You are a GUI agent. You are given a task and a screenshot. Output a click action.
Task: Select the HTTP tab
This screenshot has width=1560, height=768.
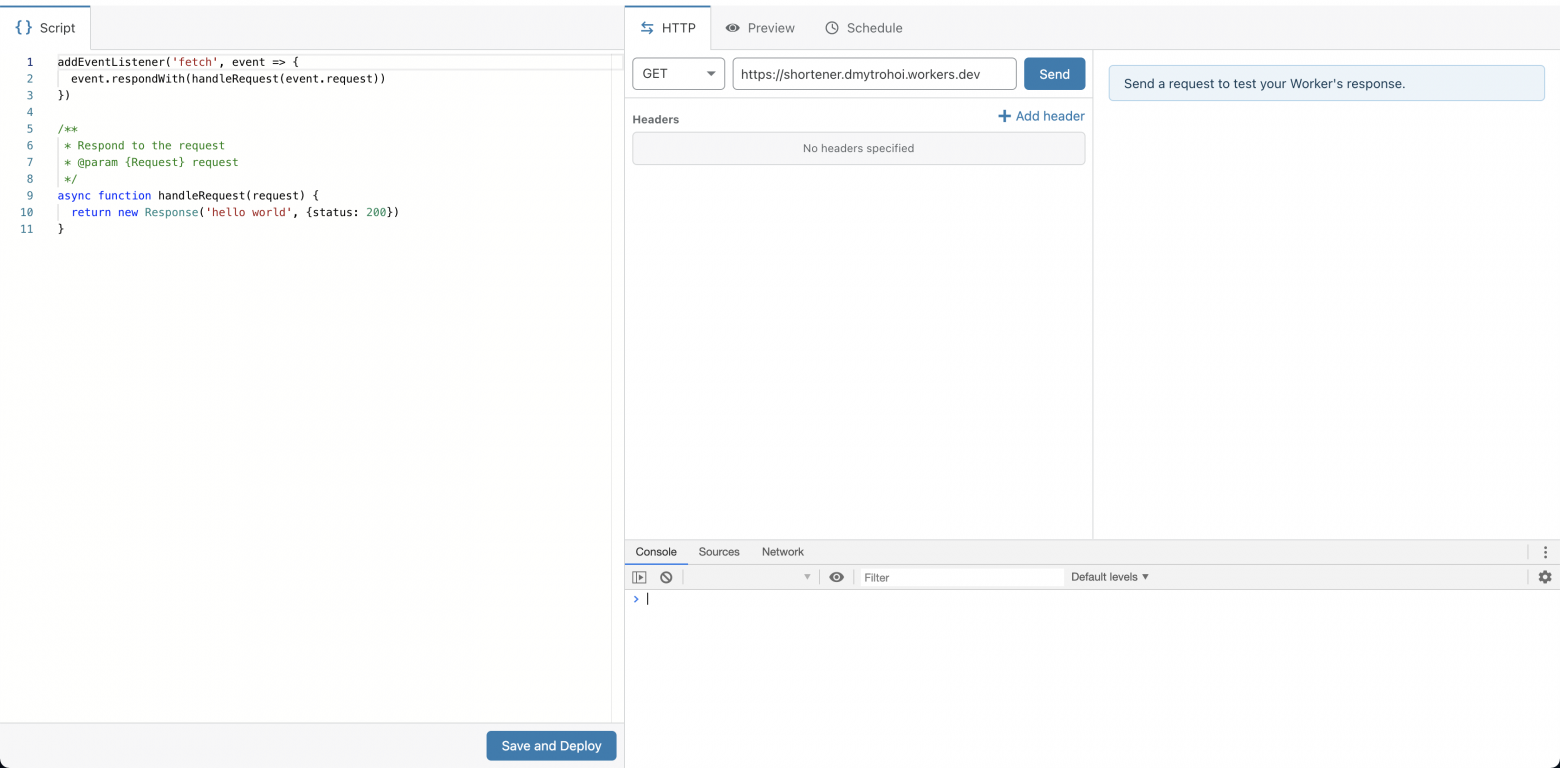pyautogui.click(x=668, y=28)
